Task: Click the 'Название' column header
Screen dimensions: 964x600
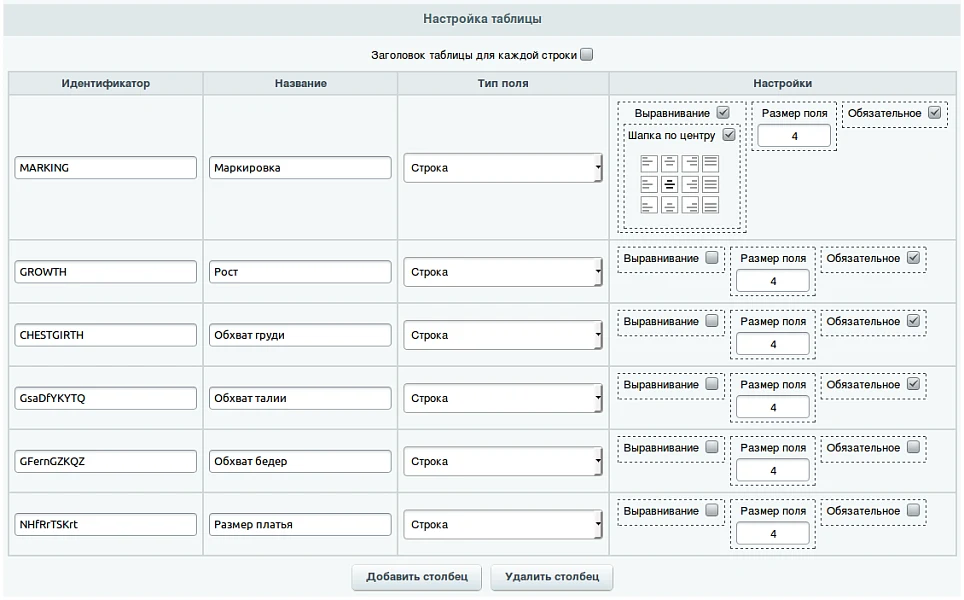Action: [x=301, y=83]
